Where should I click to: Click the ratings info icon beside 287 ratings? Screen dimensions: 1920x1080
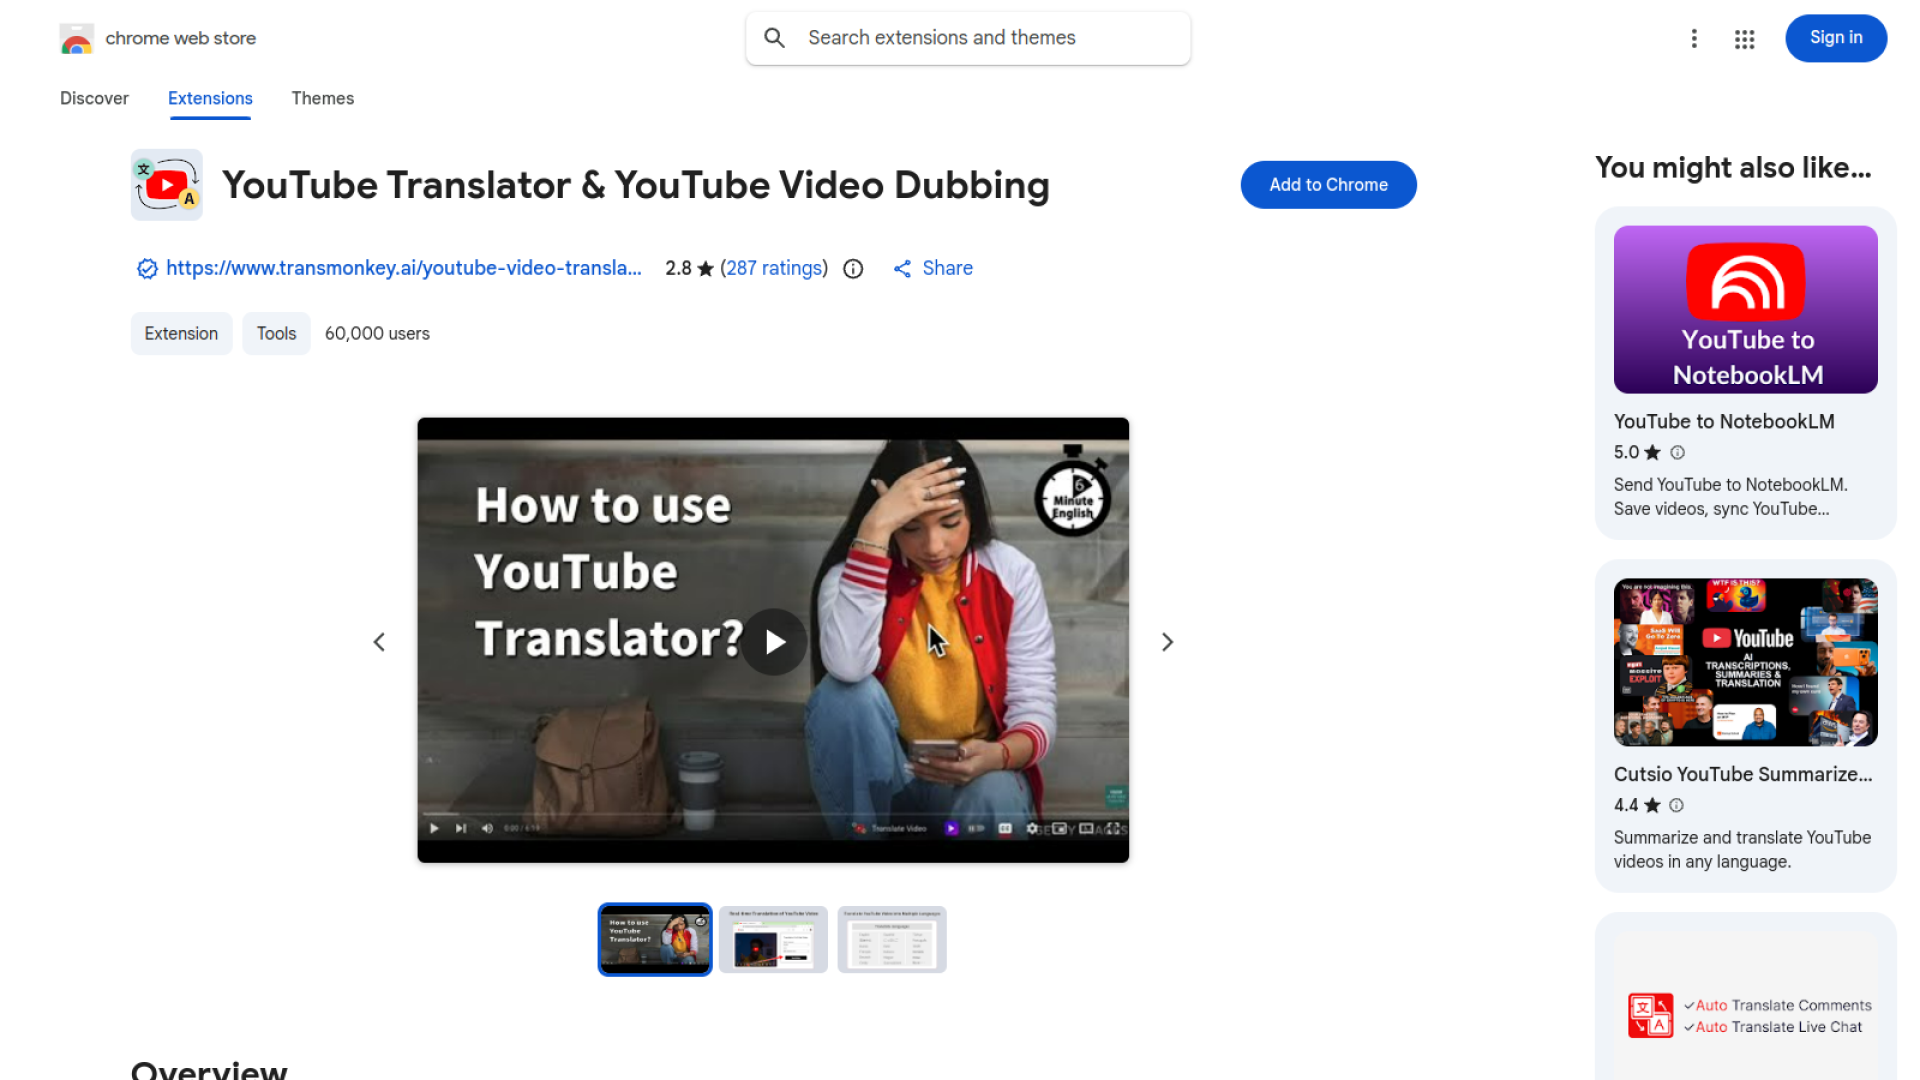pos(853,268)
